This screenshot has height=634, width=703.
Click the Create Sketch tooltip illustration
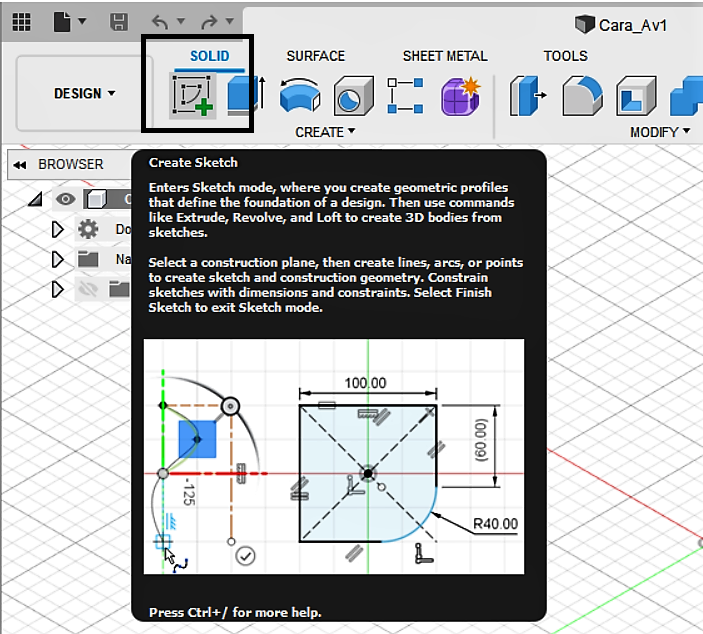334,456
